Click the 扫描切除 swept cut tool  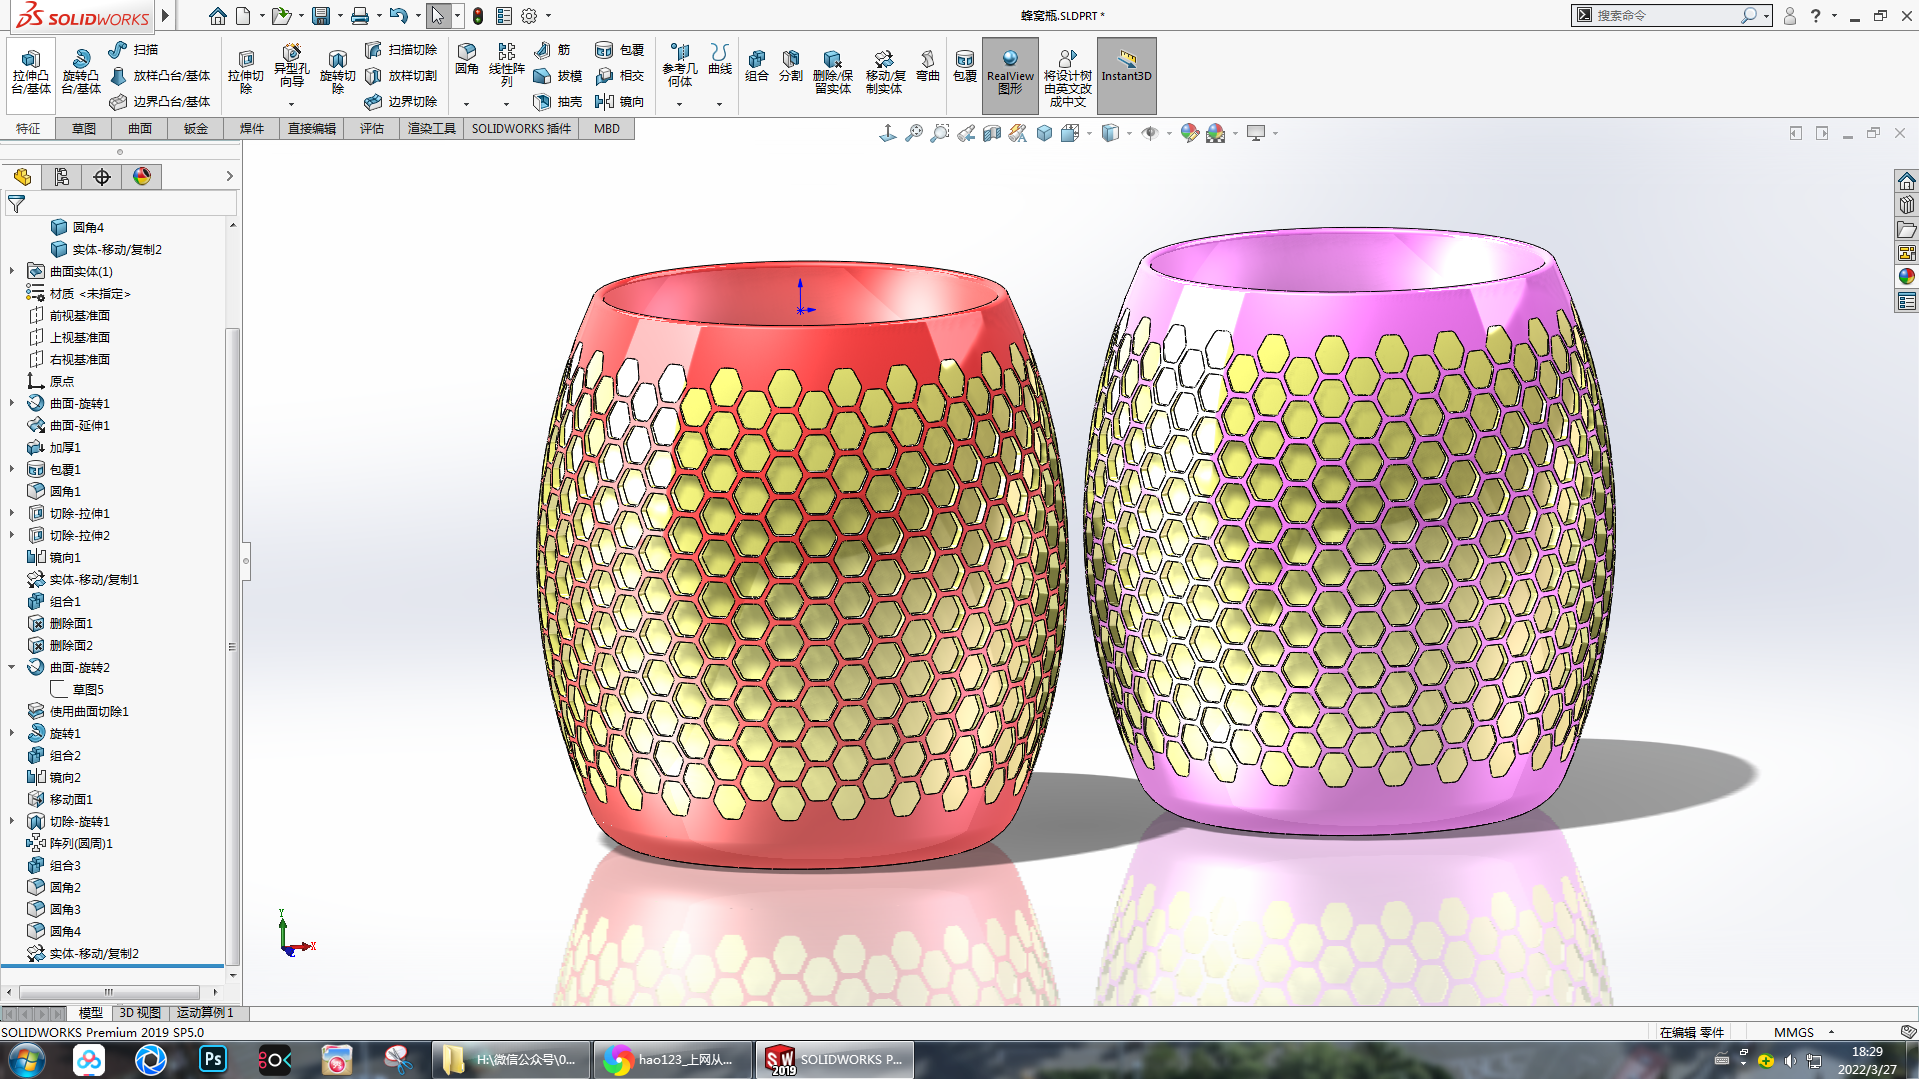click(401, 49)
